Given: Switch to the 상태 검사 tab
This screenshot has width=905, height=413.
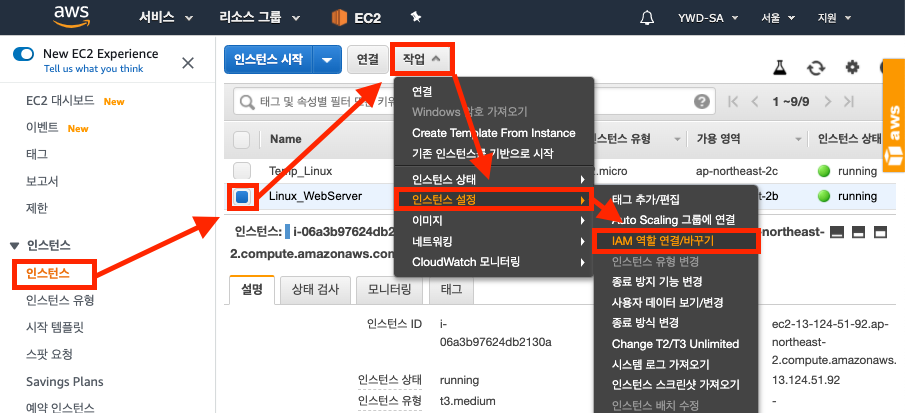Looking at the screenshot, I should click(315, 290).
